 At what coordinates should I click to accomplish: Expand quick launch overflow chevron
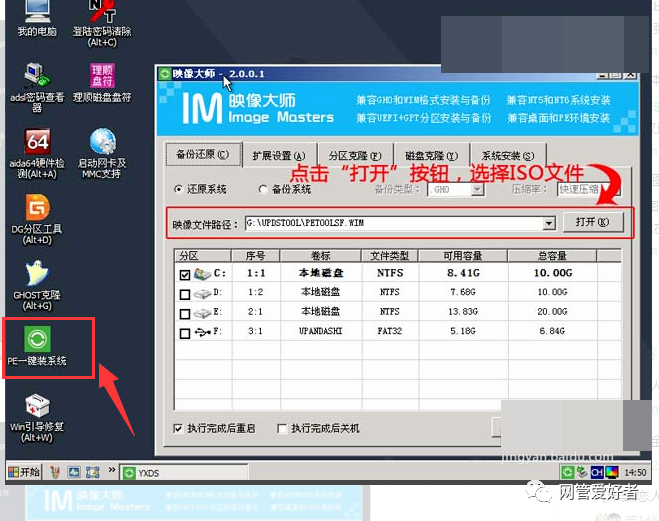pos(111,470)
